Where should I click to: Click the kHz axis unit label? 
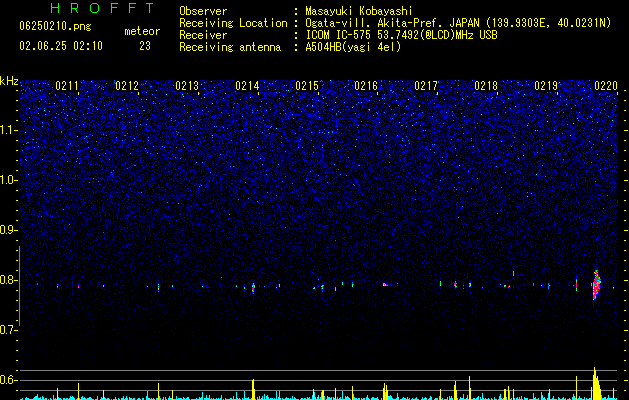(9, 81)
